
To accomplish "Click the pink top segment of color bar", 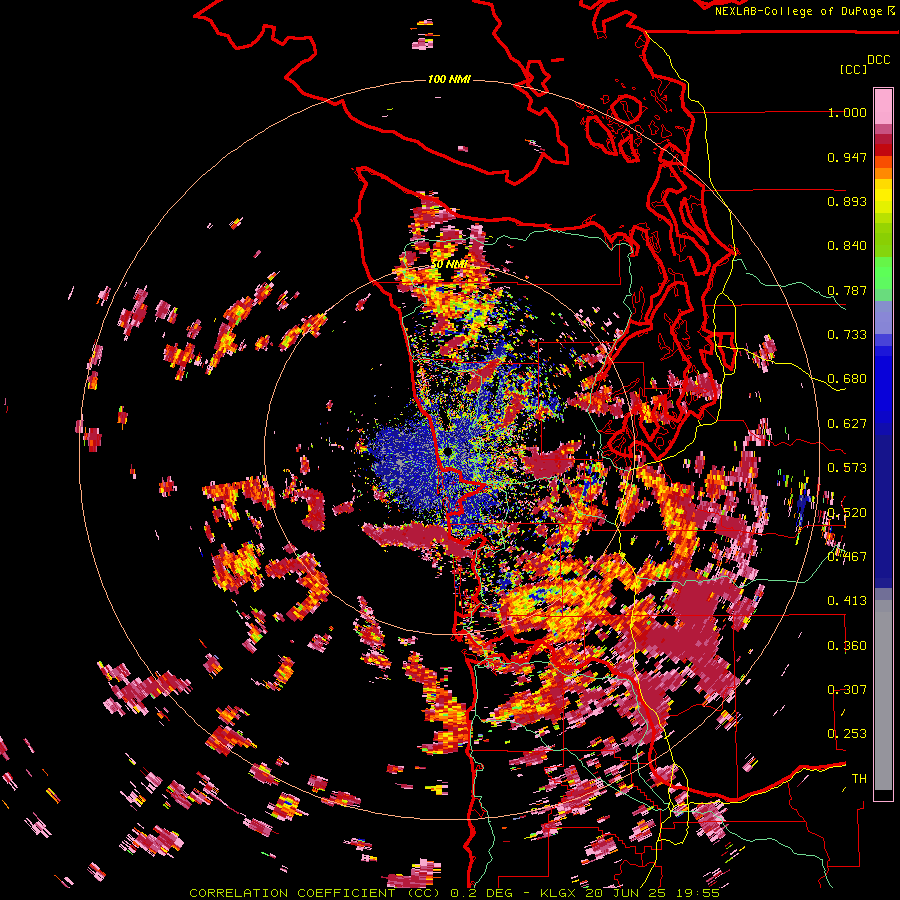I will [883, 106].
